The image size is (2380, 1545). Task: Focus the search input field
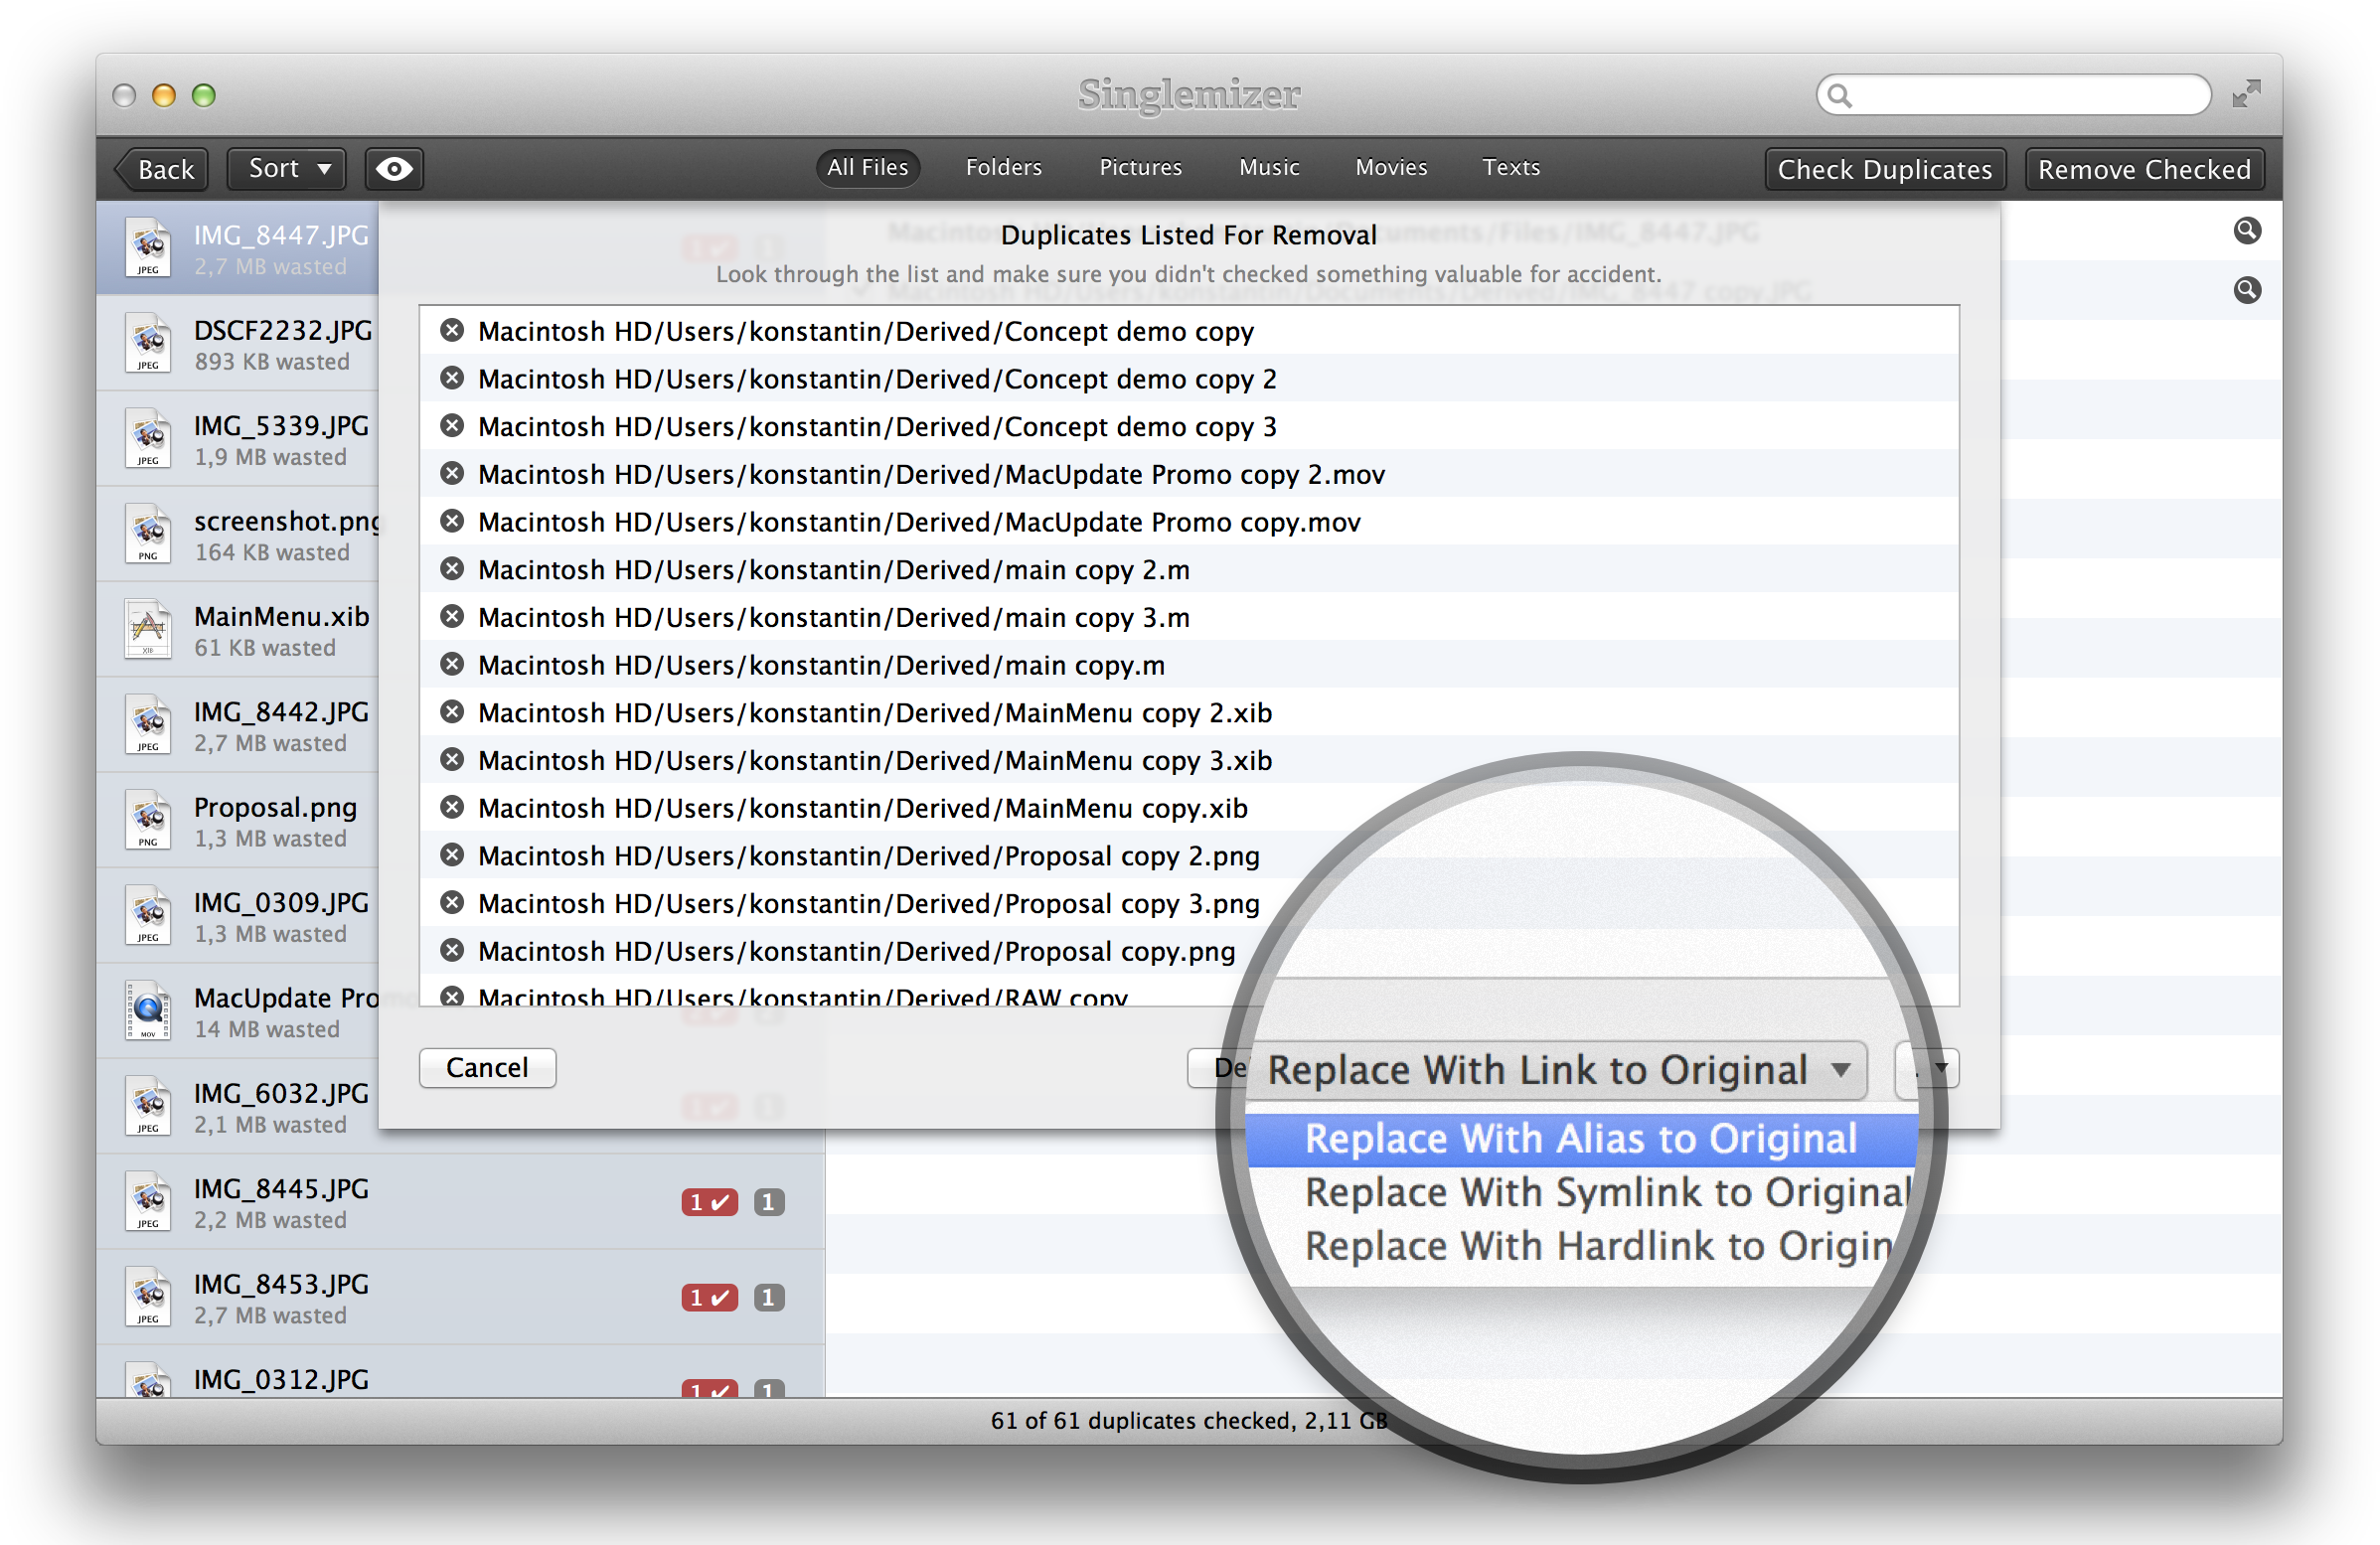(x=2013, y=96)
